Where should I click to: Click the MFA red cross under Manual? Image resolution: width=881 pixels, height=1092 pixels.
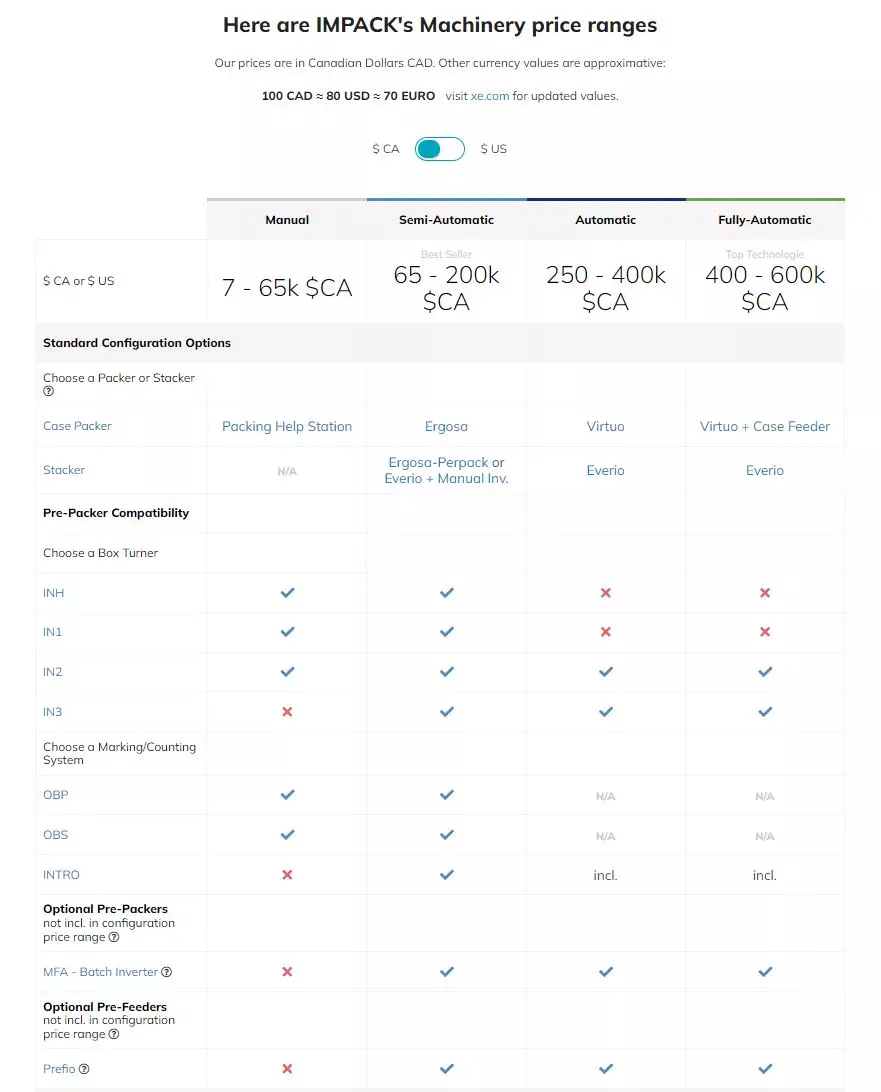287,972
